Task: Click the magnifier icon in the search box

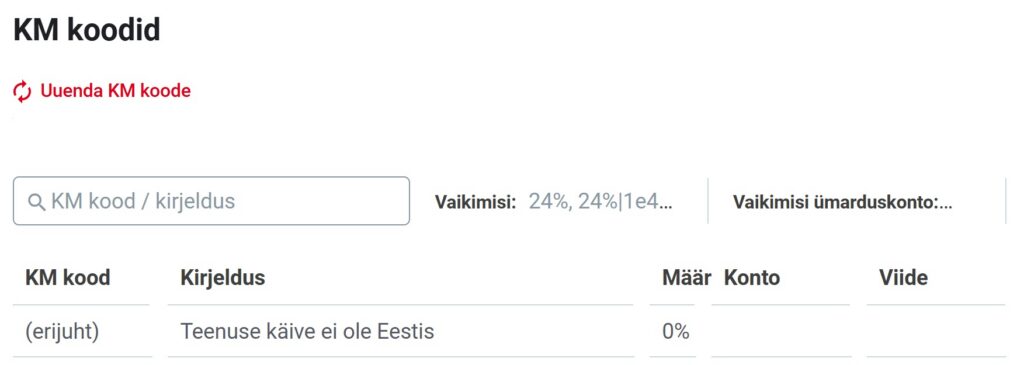Action: coord(37,202)
